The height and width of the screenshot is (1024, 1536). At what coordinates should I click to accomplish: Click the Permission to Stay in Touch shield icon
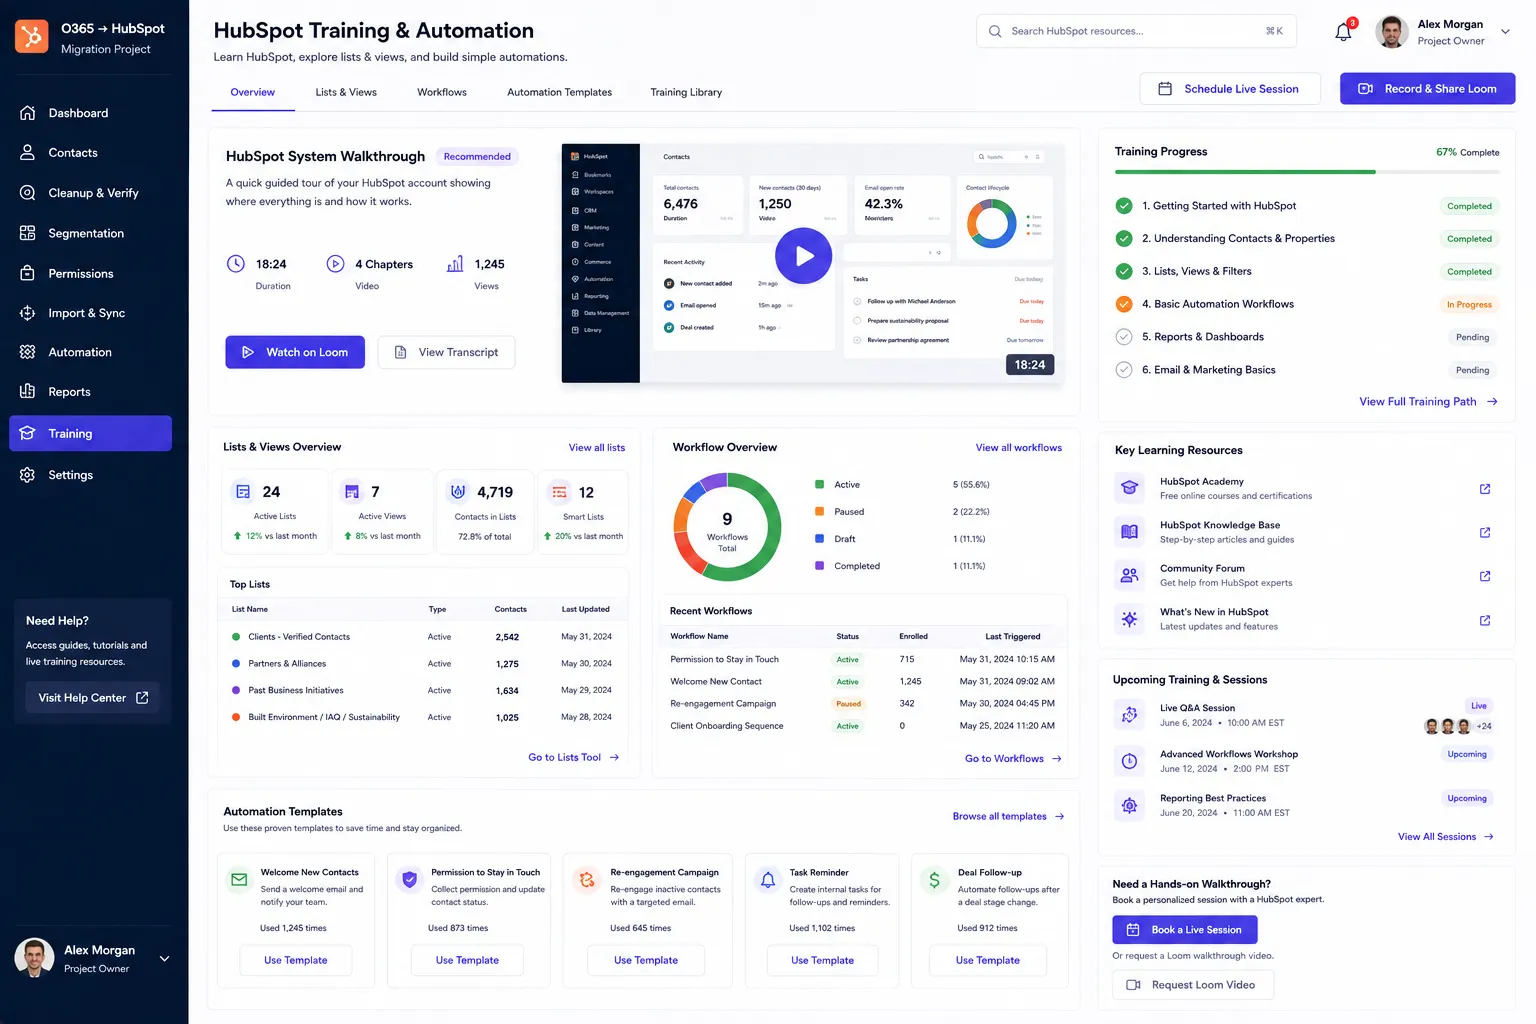pyautogui.click(x=409, y=880)
